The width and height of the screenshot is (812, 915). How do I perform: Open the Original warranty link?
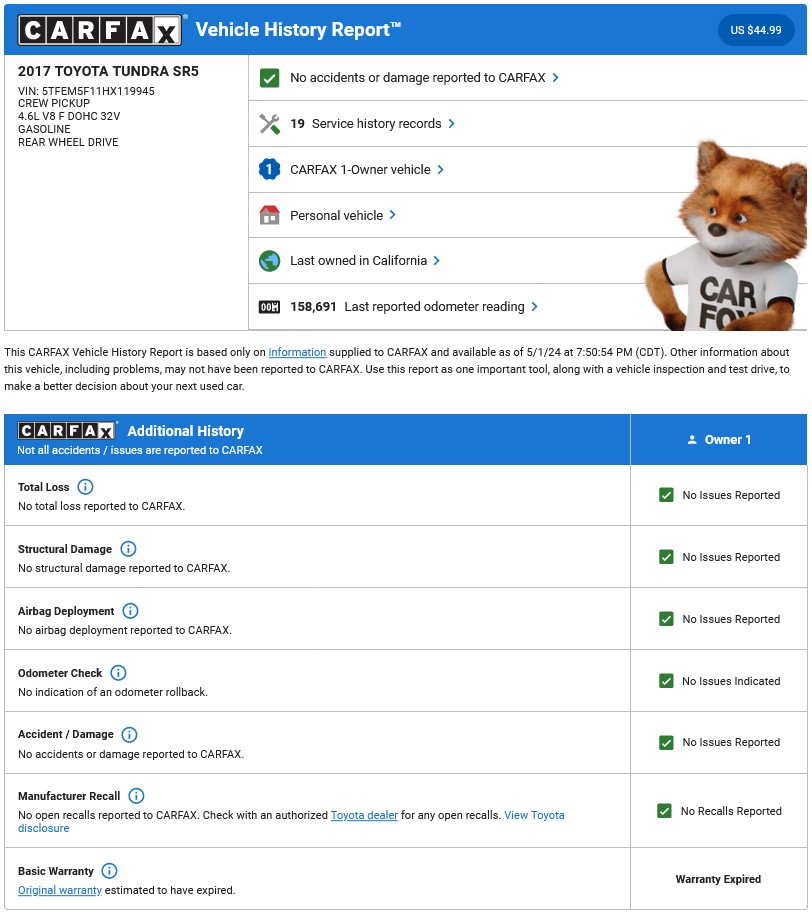click(60, 890)
